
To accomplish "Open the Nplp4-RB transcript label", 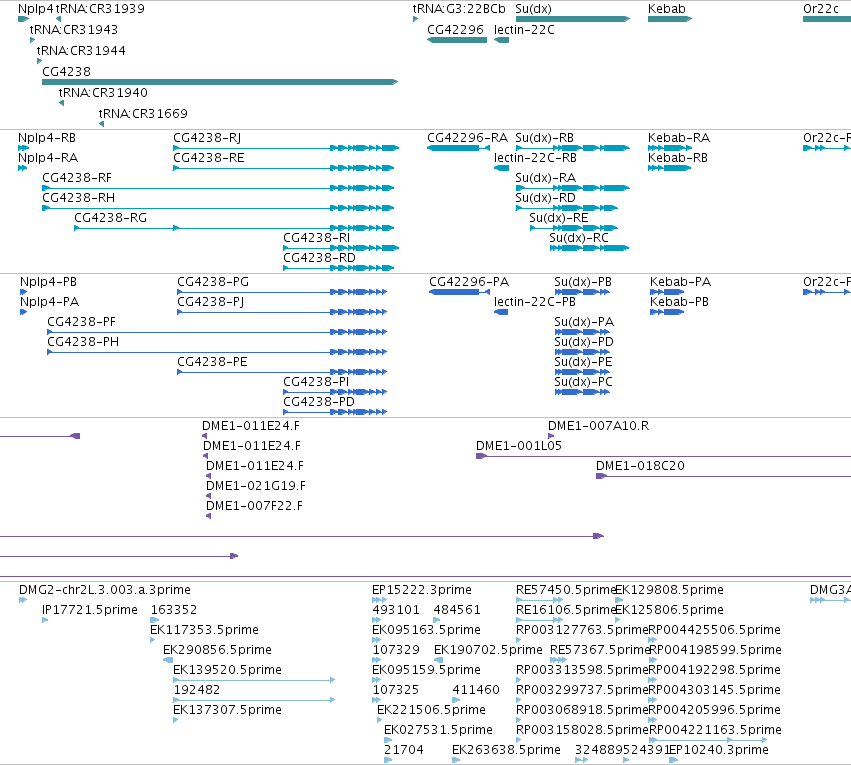I will pyautogui.click(x=47, y=138).
